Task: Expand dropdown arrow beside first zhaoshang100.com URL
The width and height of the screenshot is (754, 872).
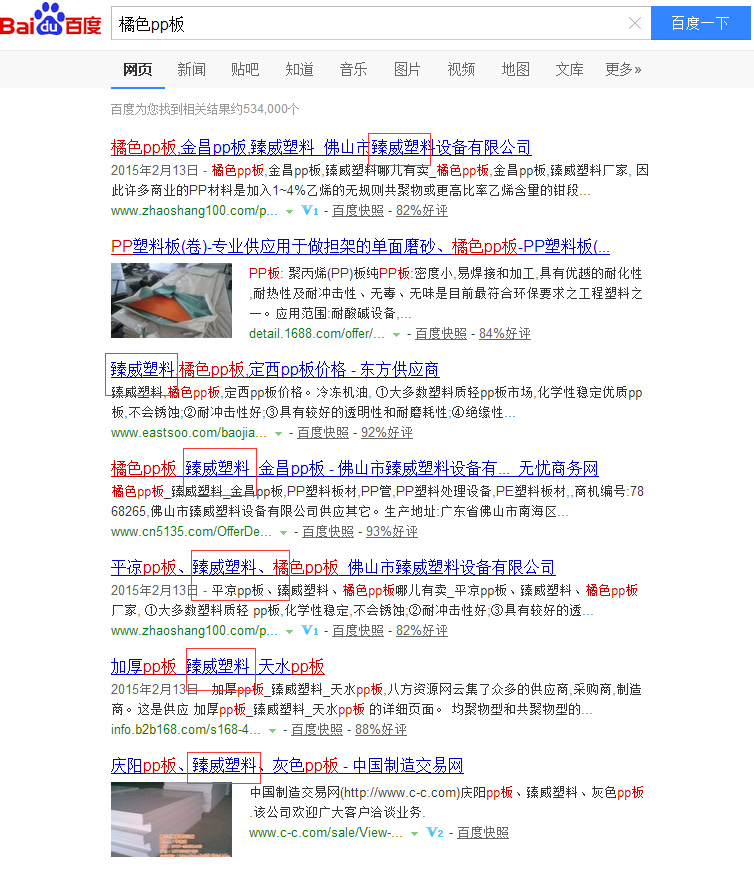Action: [x=289, y=211]
